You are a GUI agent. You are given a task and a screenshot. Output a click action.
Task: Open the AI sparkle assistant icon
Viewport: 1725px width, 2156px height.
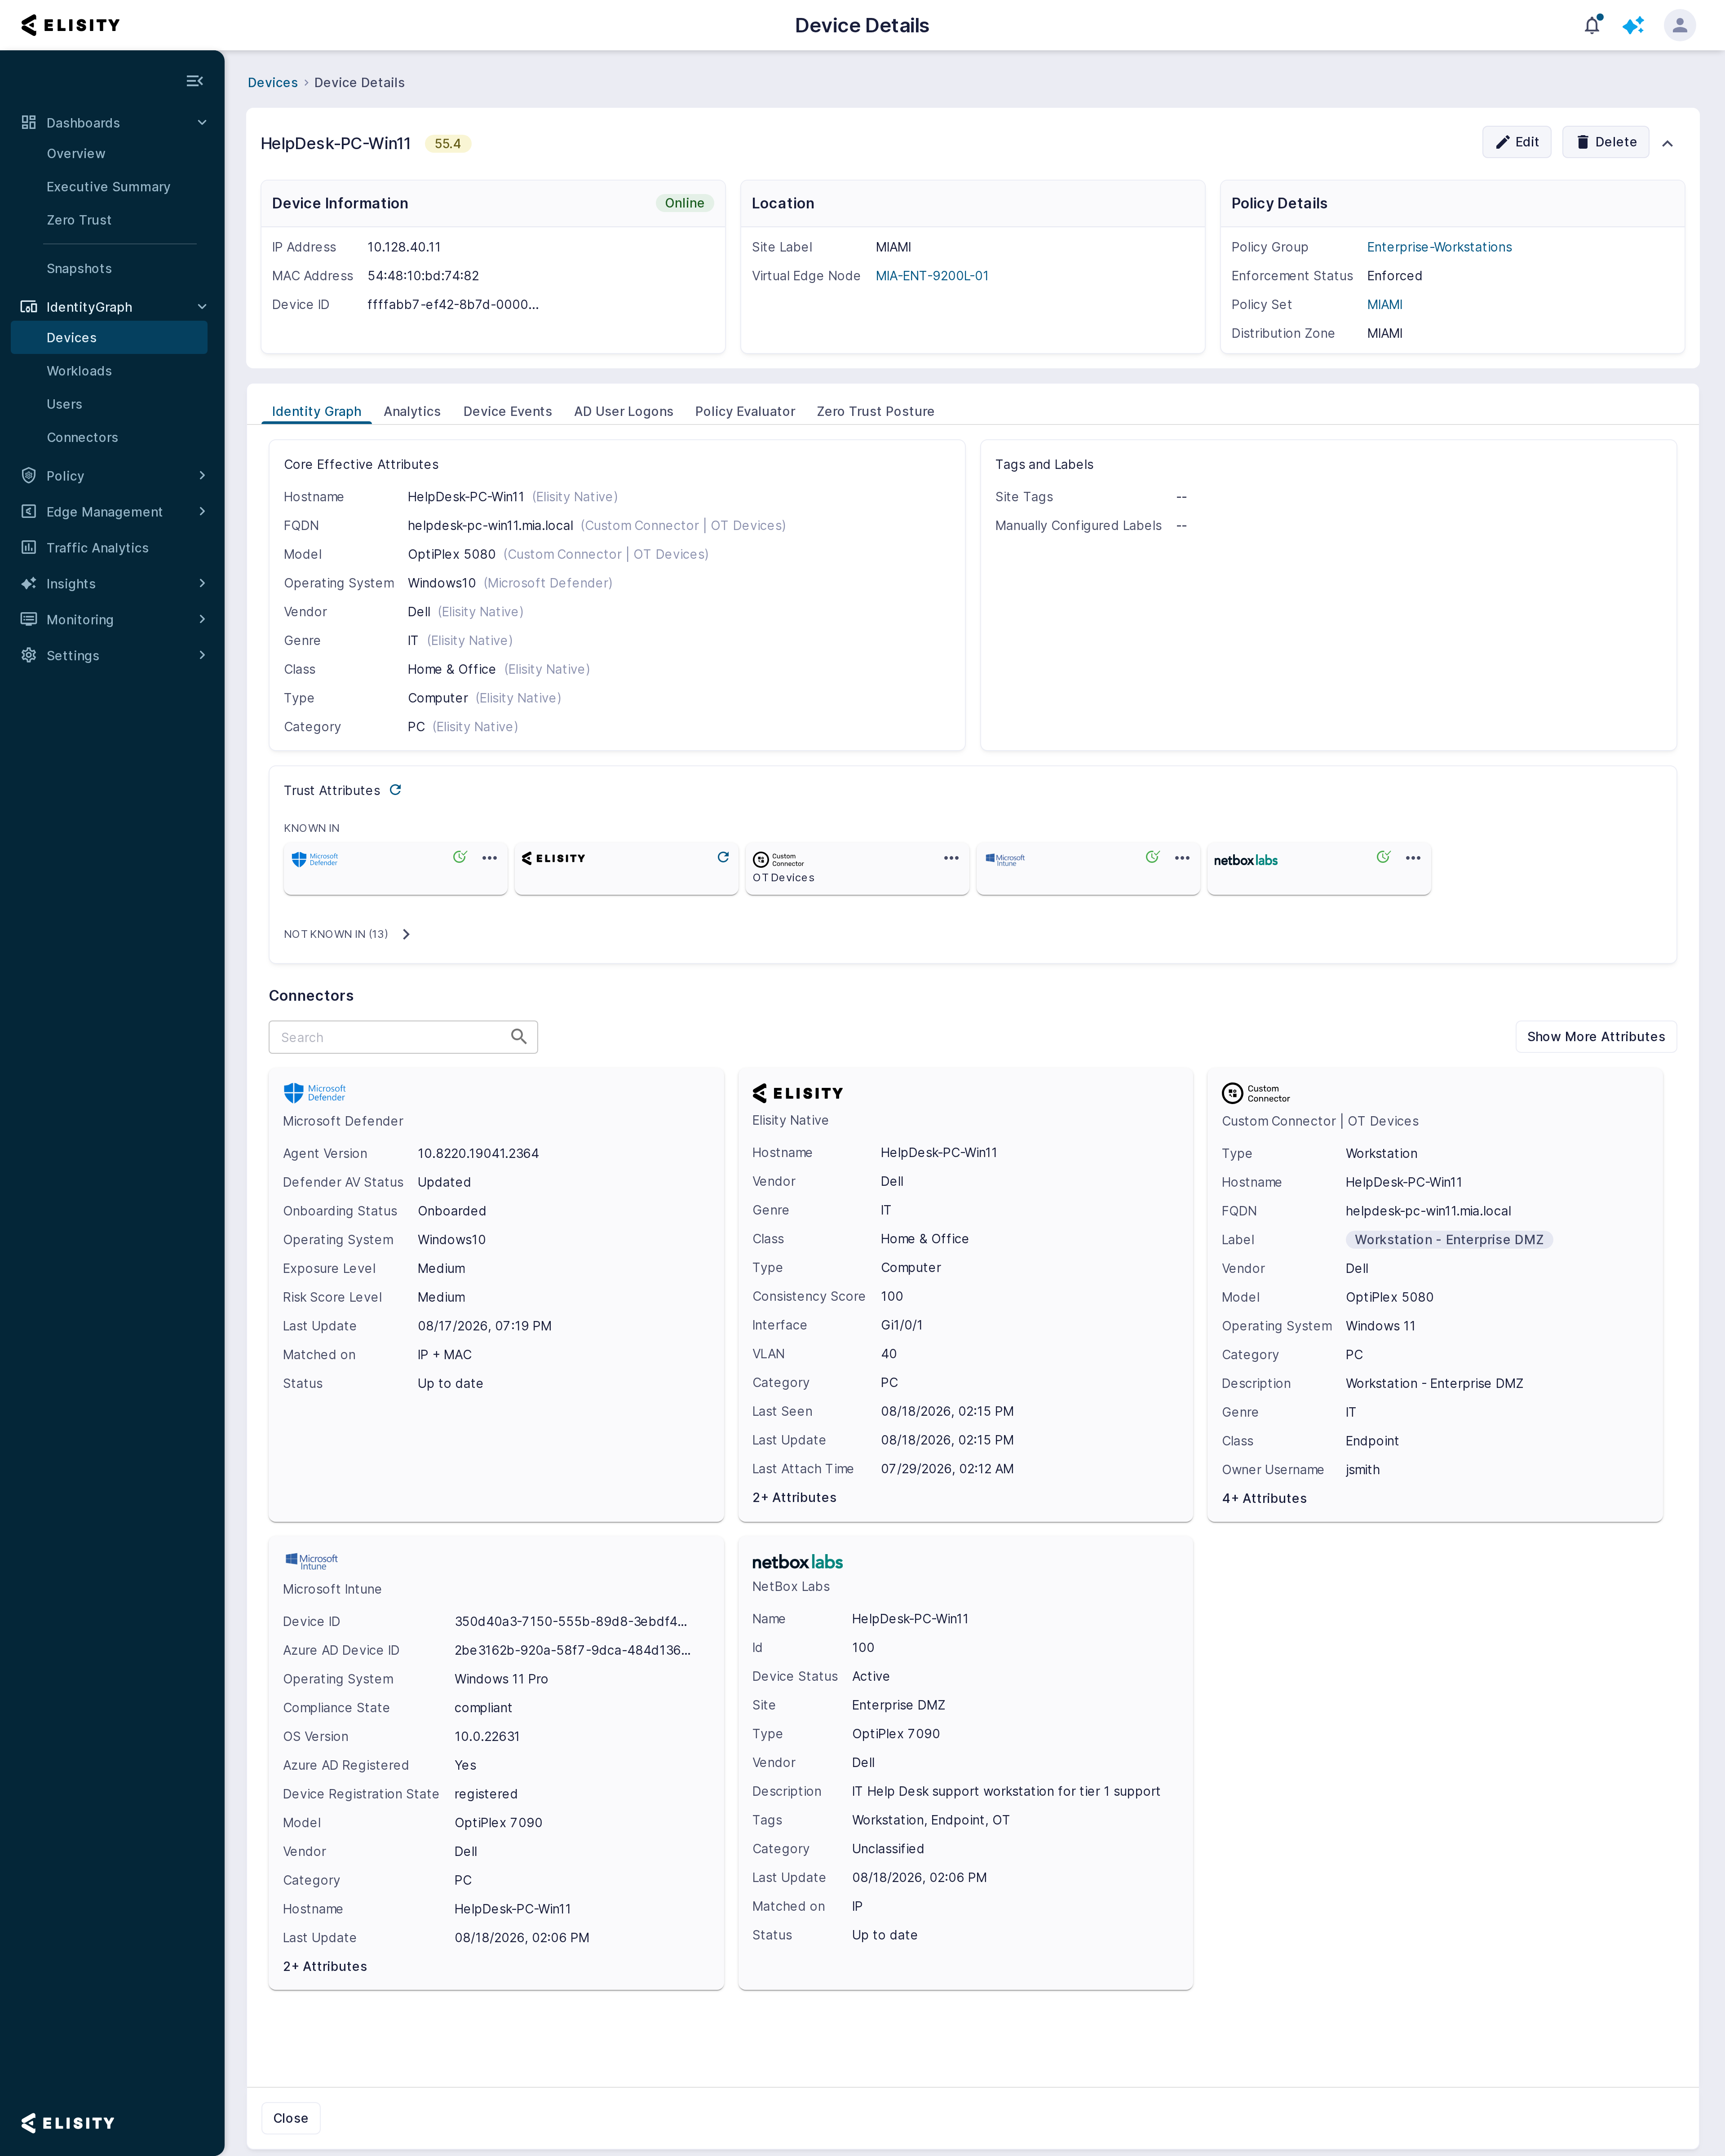(x=1633, y=25)
